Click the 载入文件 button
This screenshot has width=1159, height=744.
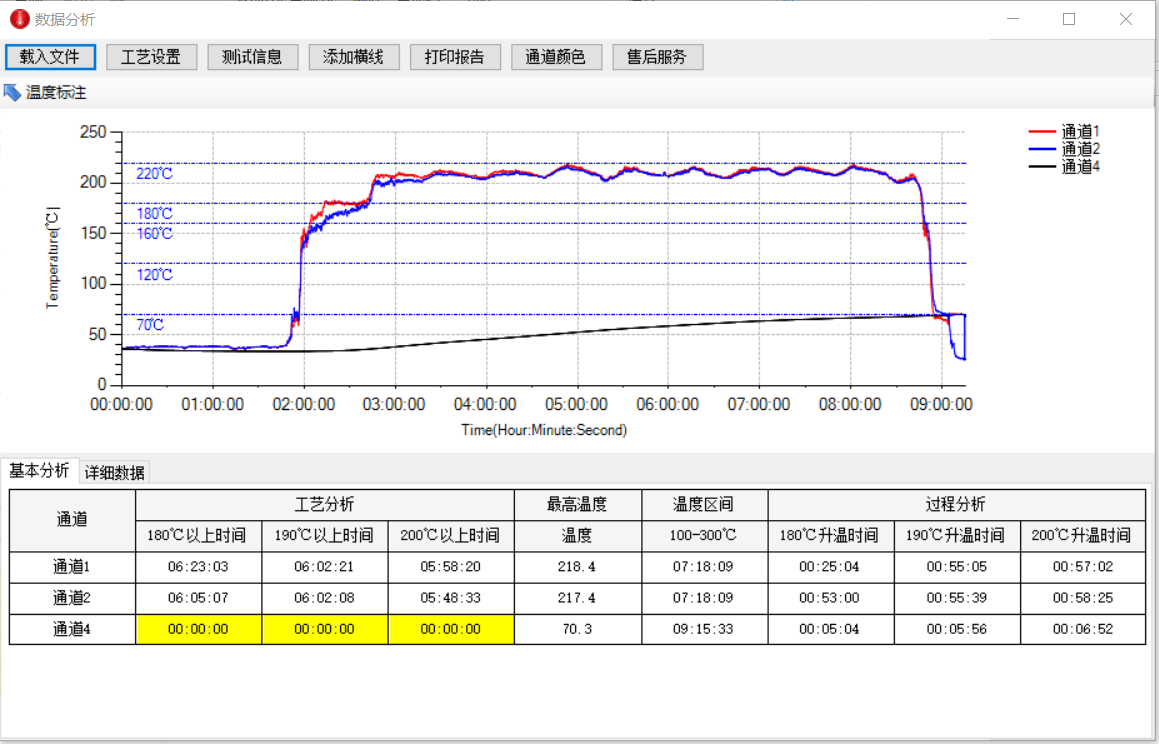pyautogui.click(x=50, y=57)
